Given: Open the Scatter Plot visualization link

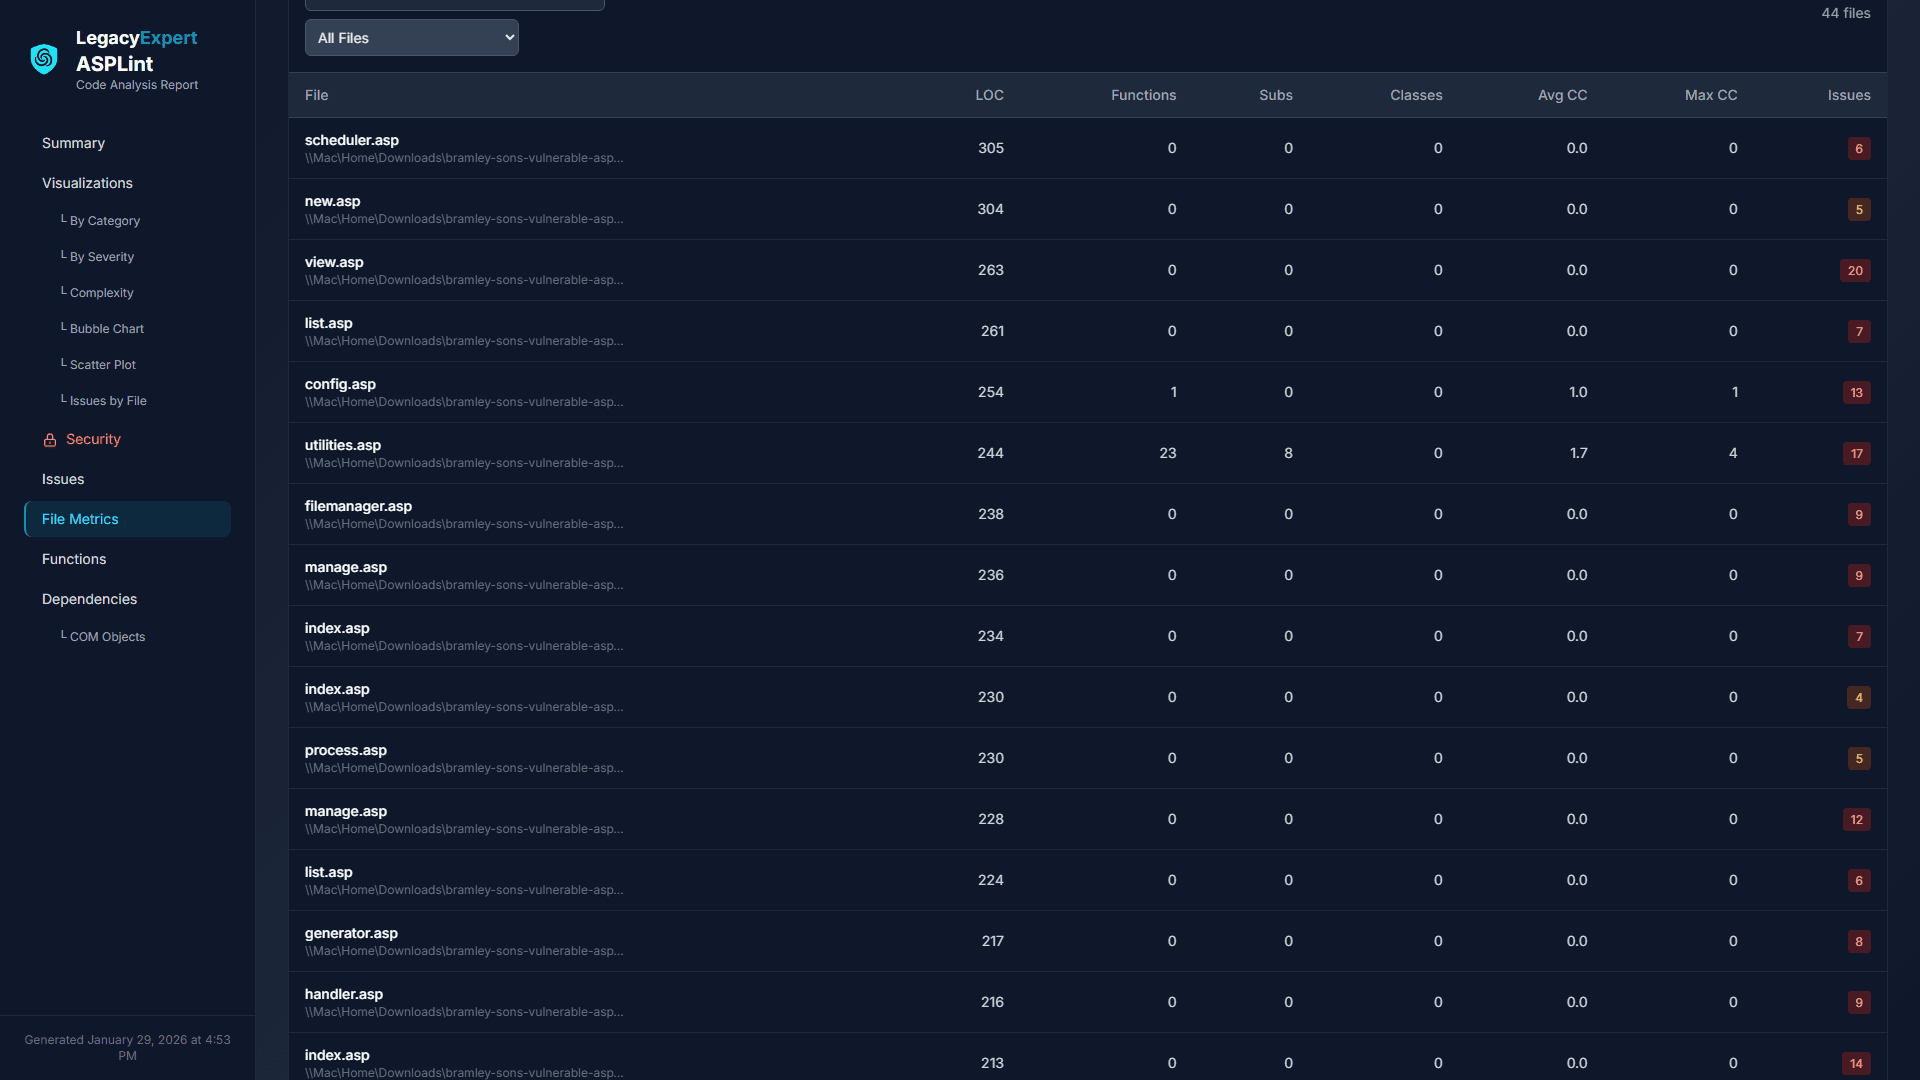Looking at the screenshot, I should [102, 365].
